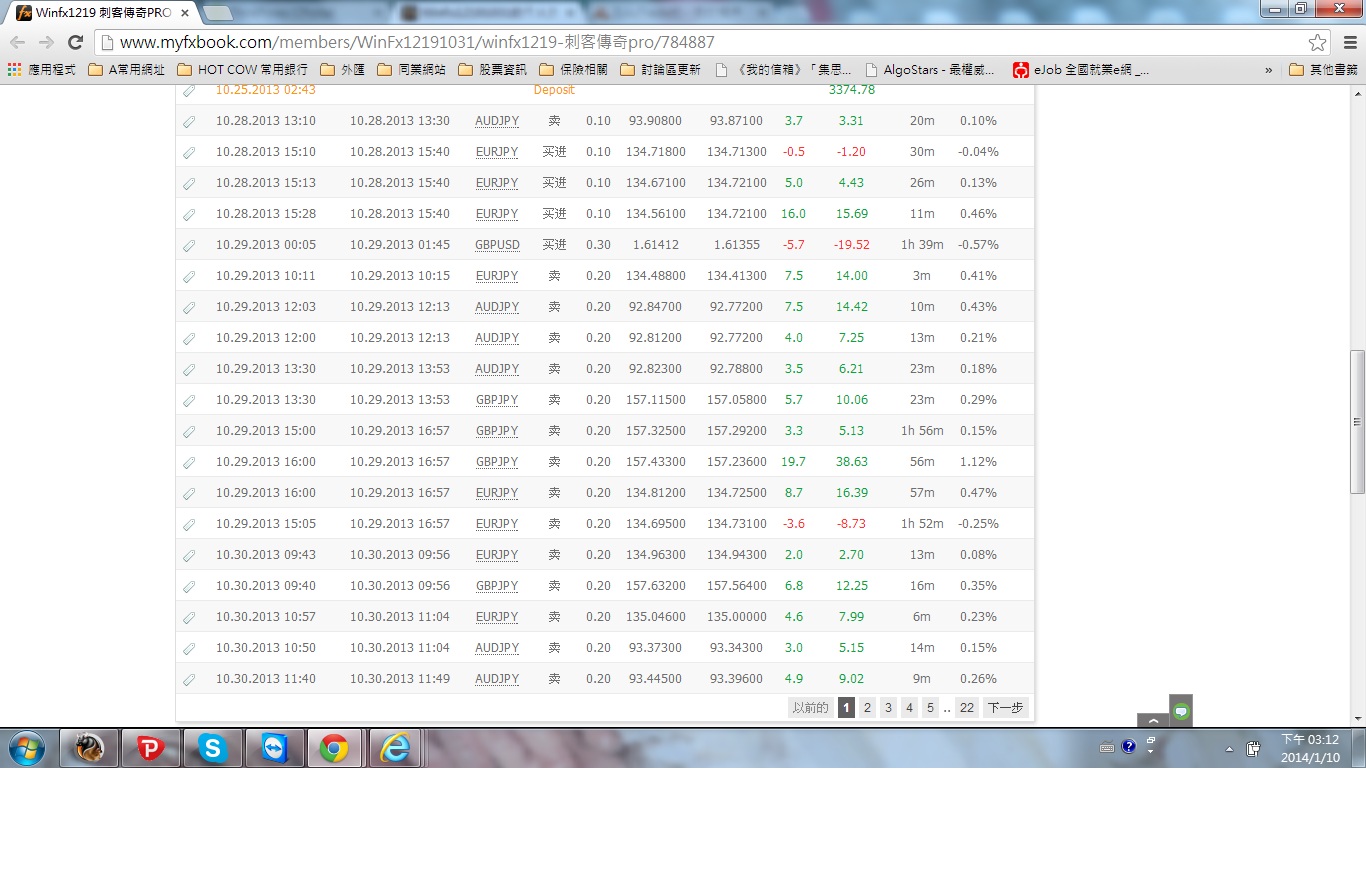
Task: Go to page 22 of trade history
Action: pyautogui.click(x=966, y=707)
